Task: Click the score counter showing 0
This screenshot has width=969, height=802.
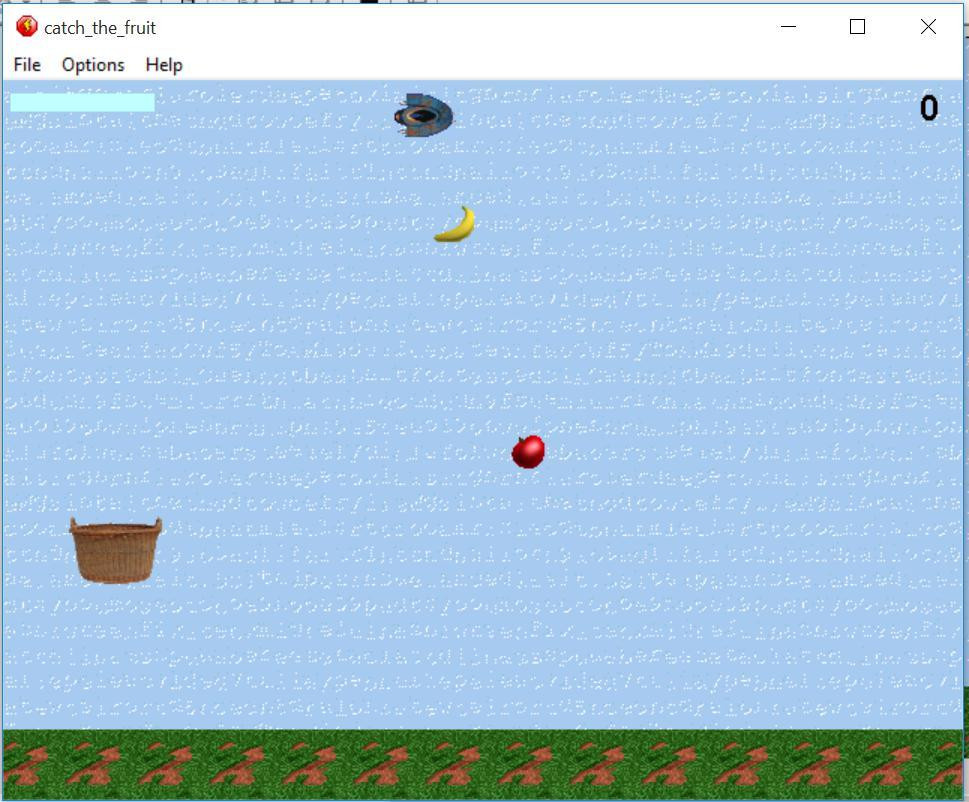Action: (929, 108)
